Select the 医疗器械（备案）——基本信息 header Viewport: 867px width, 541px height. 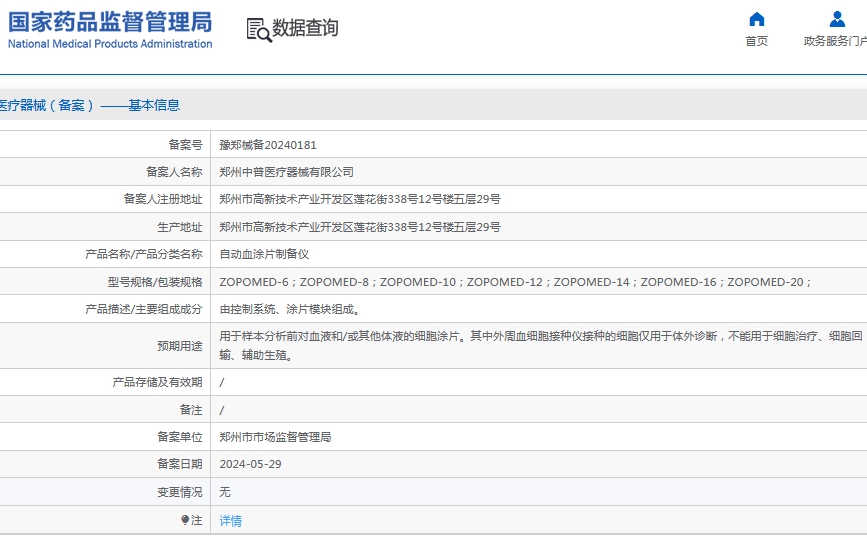[90, 105]
